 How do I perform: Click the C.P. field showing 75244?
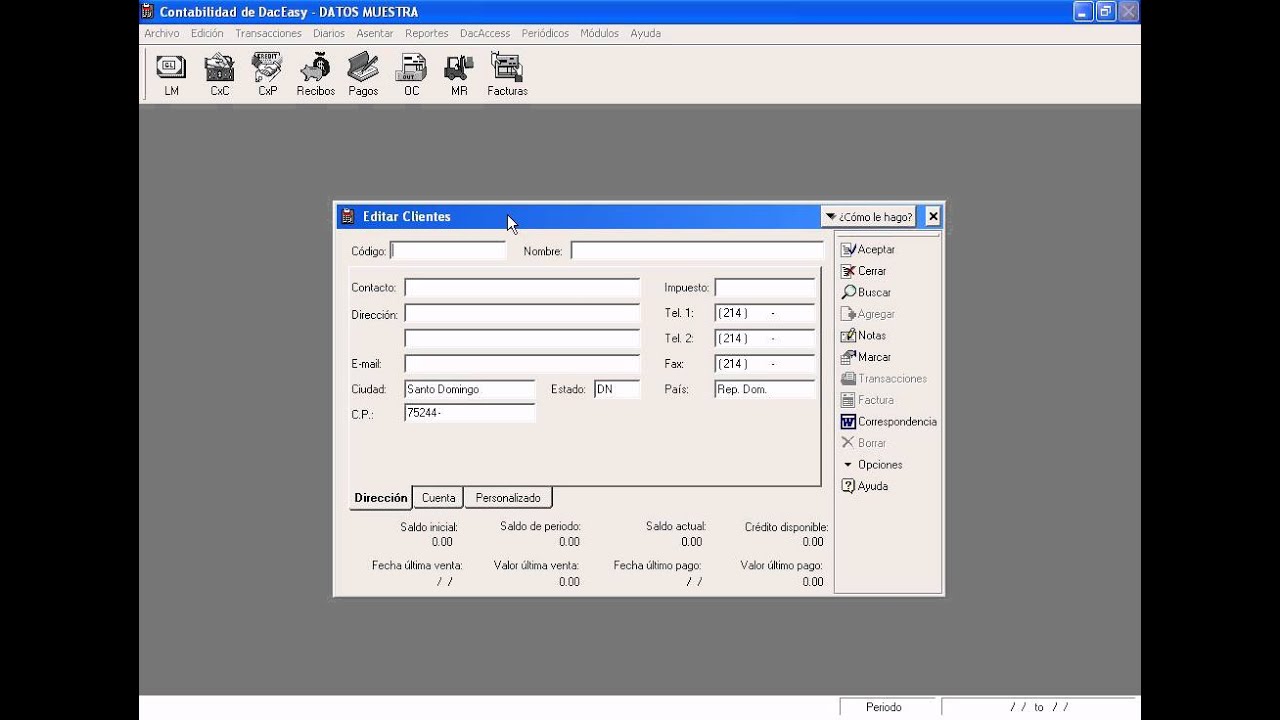click(x=470, y=412)
